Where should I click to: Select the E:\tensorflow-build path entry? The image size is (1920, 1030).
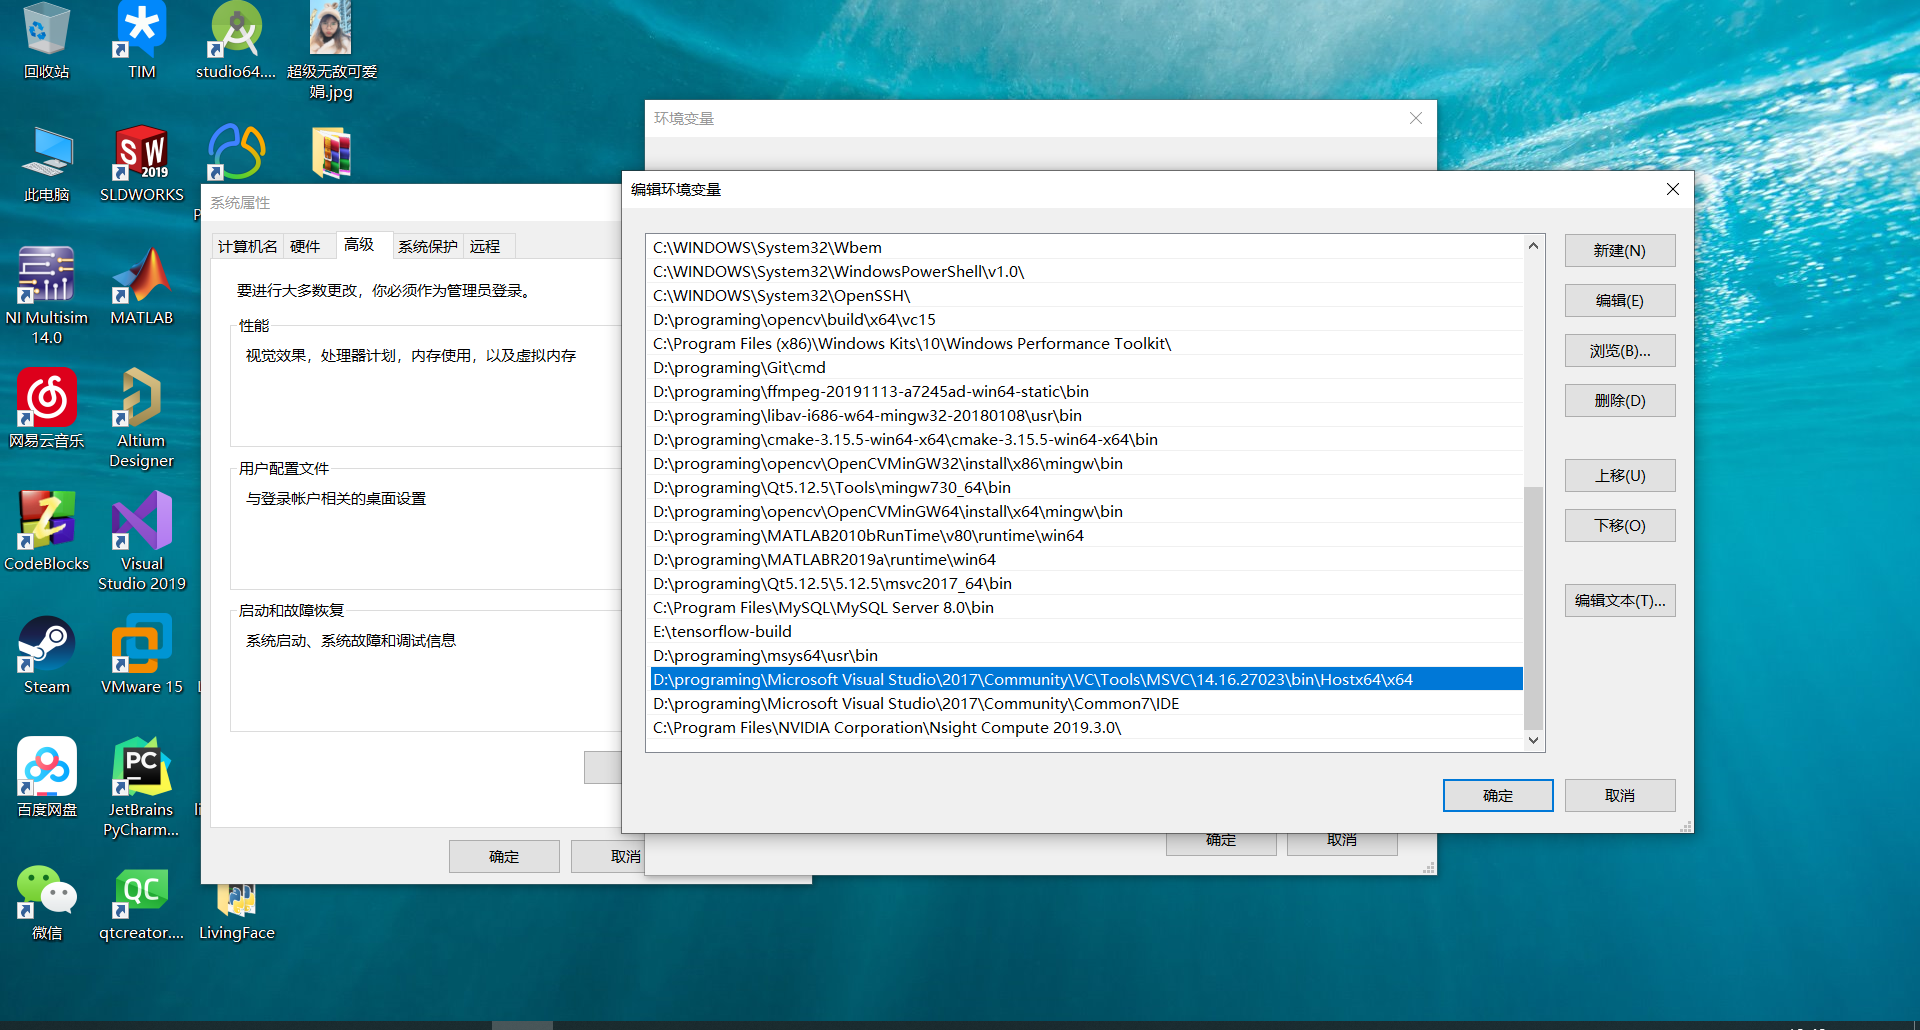click(721, 631)
